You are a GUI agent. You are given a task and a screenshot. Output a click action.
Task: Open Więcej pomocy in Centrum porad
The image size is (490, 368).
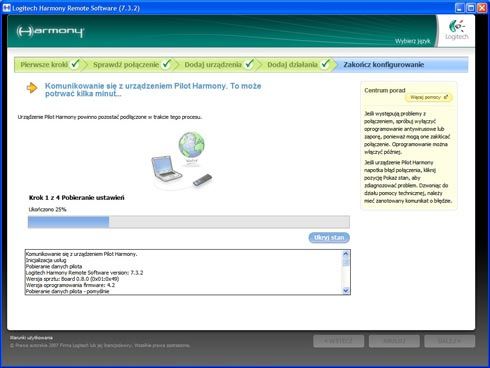point(429,97)
